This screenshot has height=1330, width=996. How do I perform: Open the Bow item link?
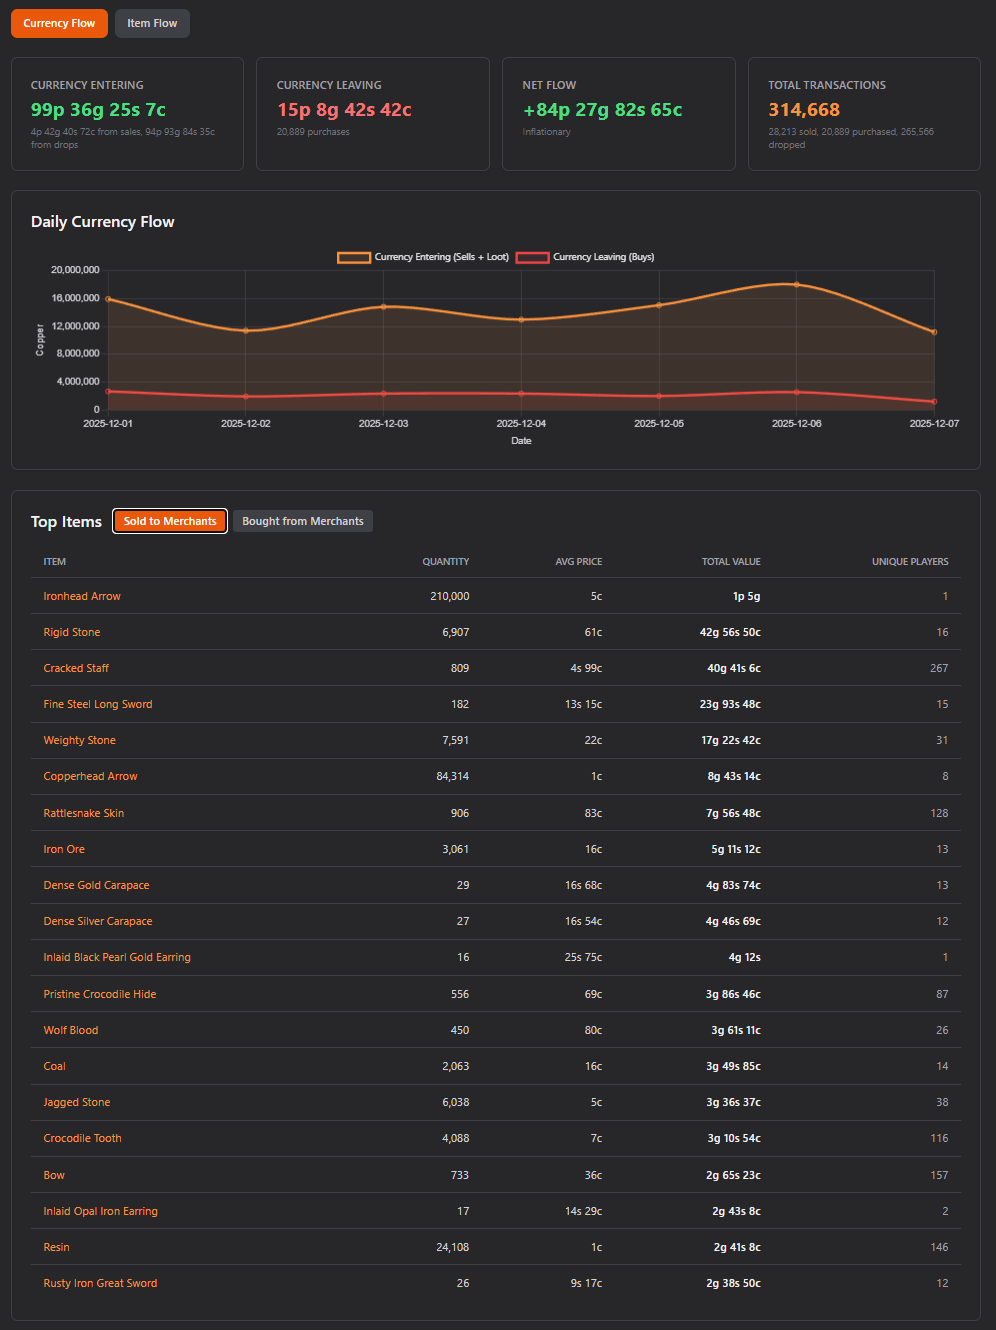tap(54, 1175)
